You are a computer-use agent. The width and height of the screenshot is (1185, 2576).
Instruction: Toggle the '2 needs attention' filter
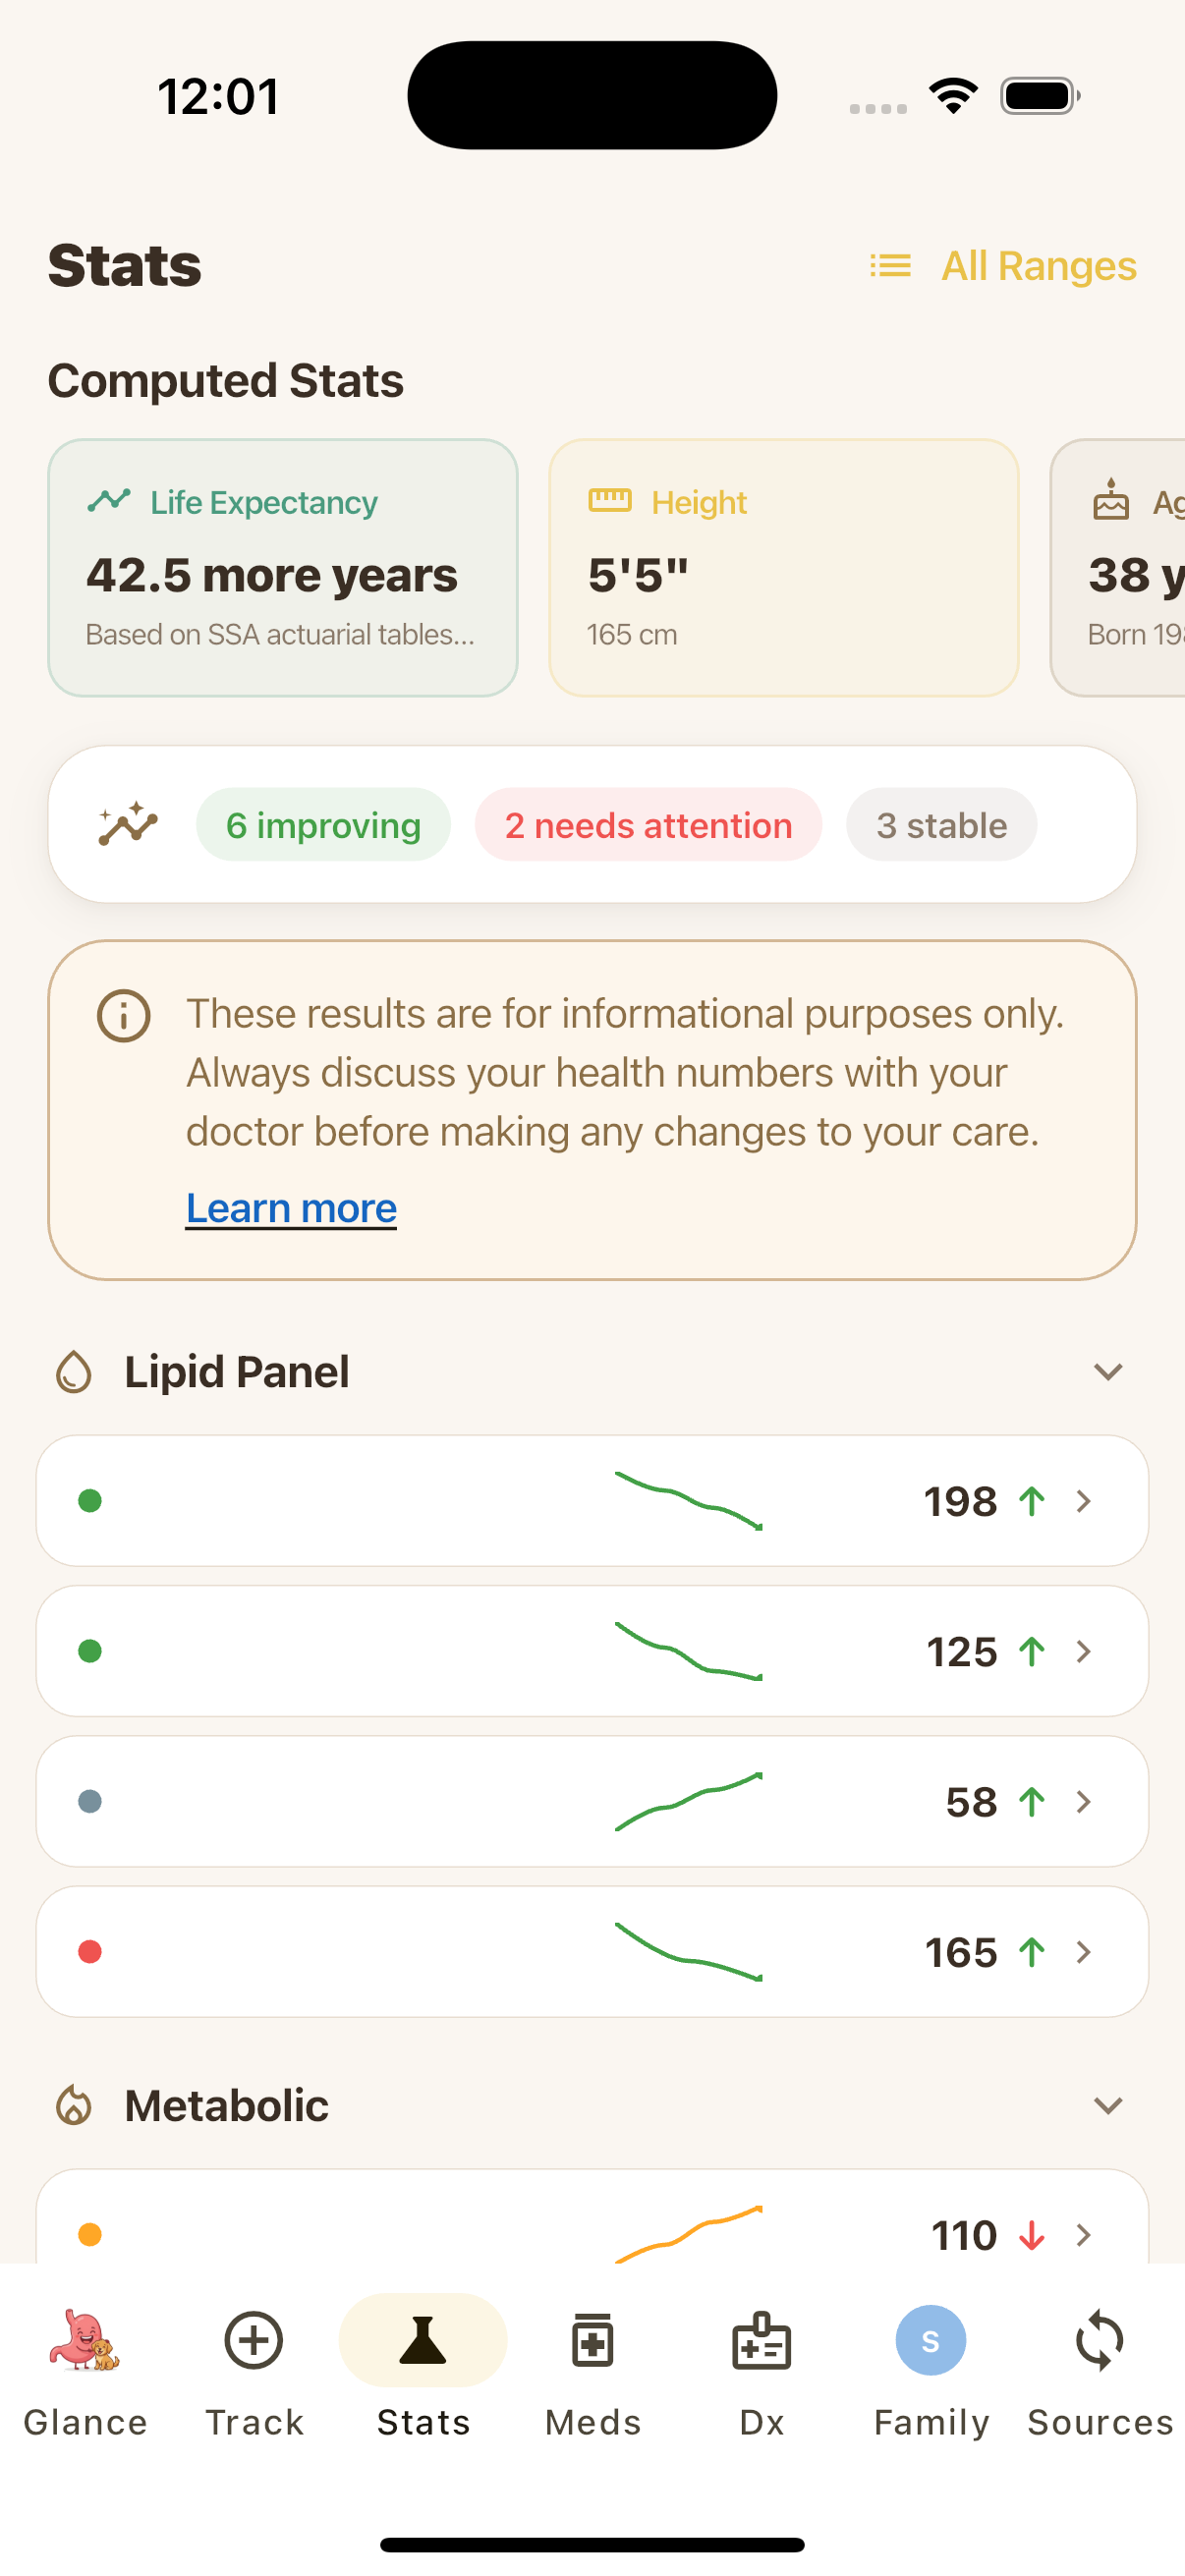point(648,825)
